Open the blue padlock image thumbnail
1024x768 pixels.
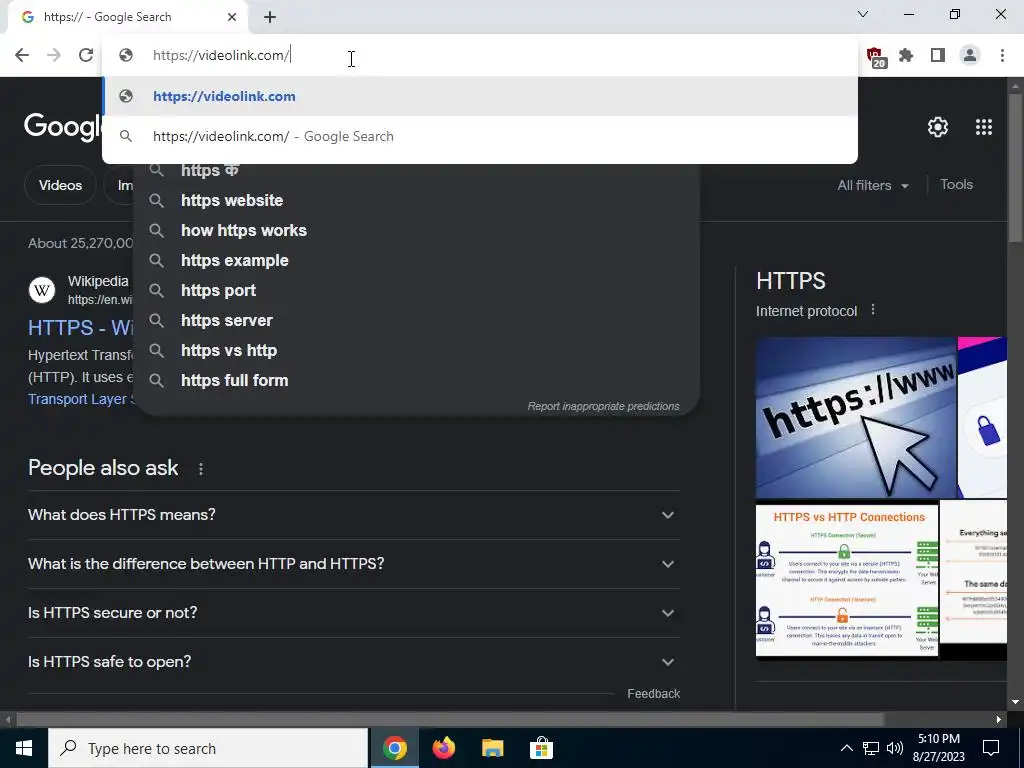click(x=982, y=418)
